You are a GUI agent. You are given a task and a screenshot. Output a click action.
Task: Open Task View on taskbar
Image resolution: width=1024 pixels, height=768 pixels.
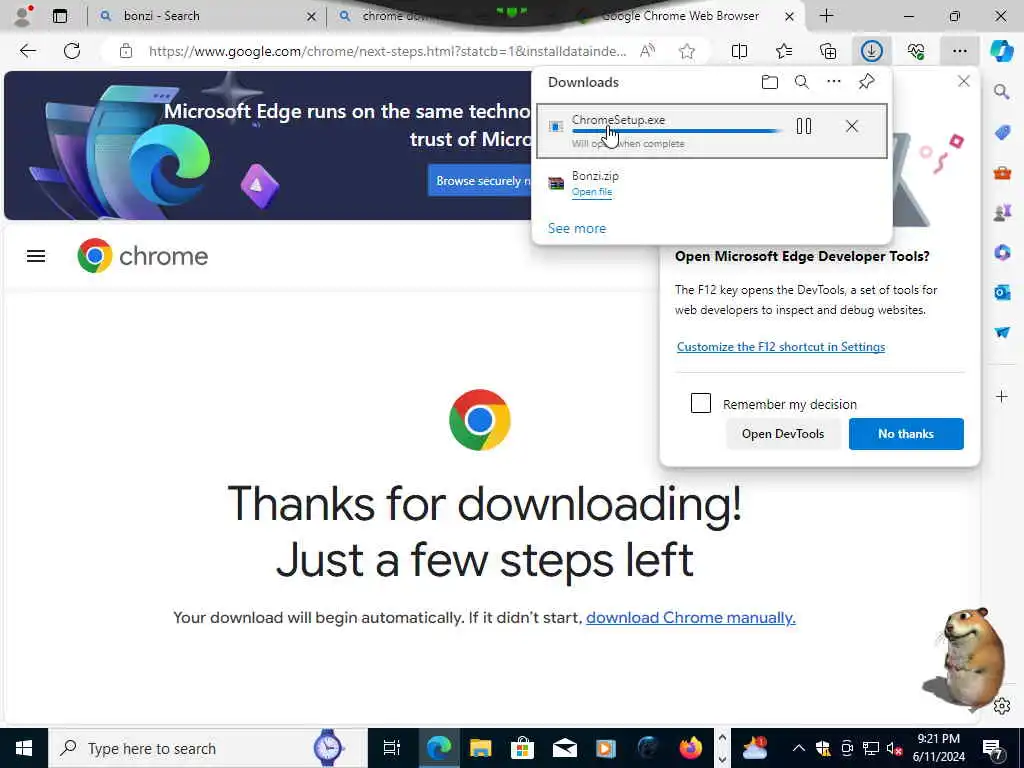tap(391, 748)
